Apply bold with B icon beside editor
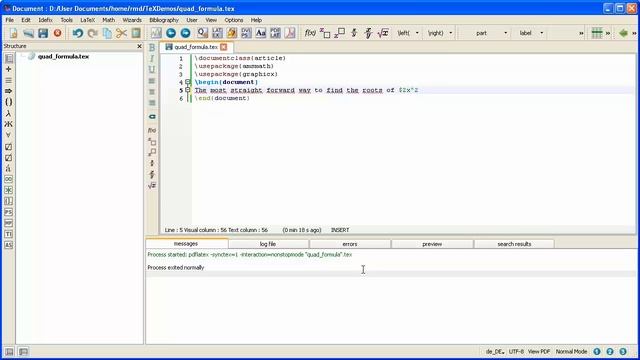This screenshot has height=360, width=640. coord(152,48)
